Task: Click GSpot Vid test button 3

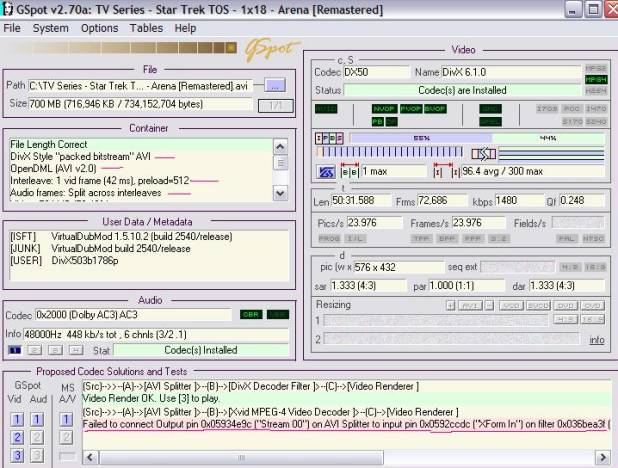Action: (x=17, y=455)
